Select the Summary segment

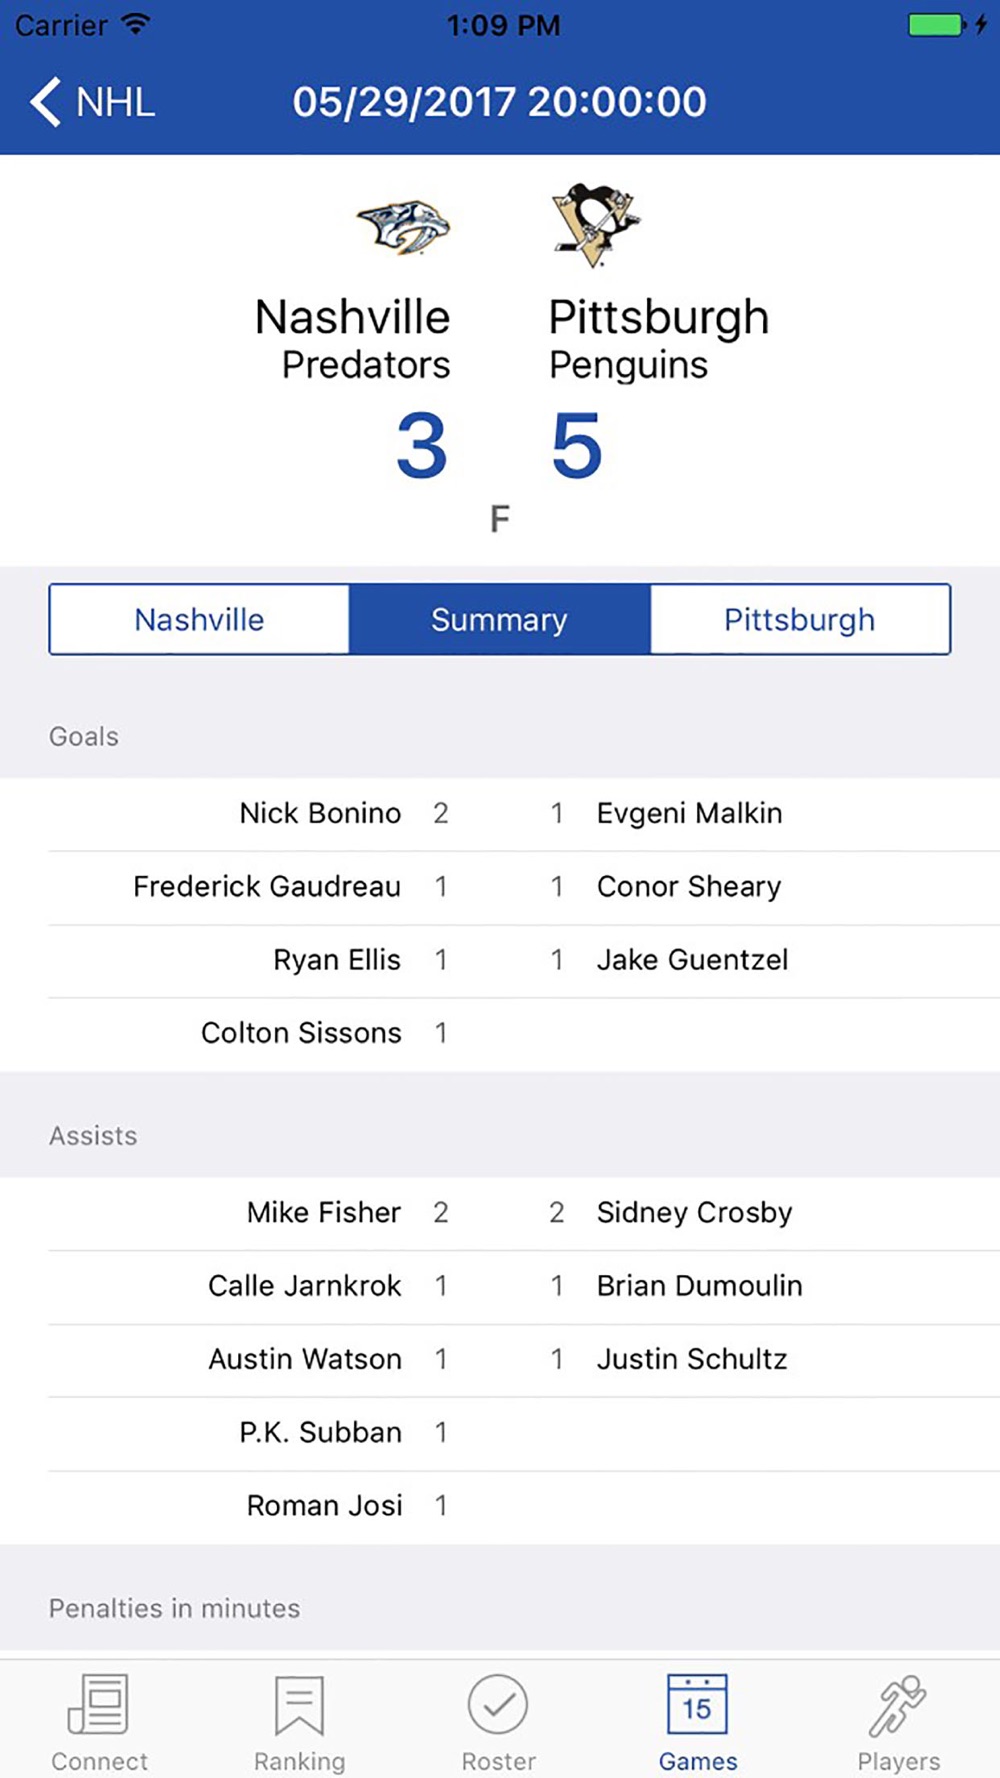coord(499,620)
